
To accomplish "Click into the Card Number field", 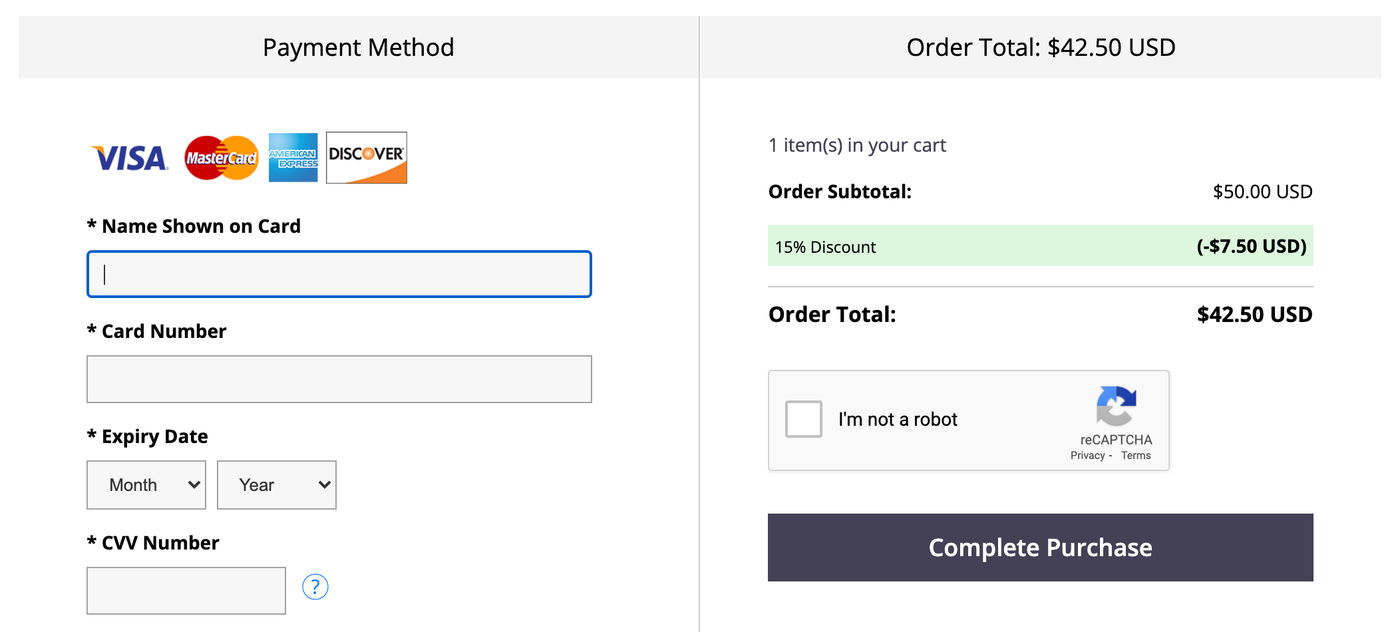I will tap(339, 379).
